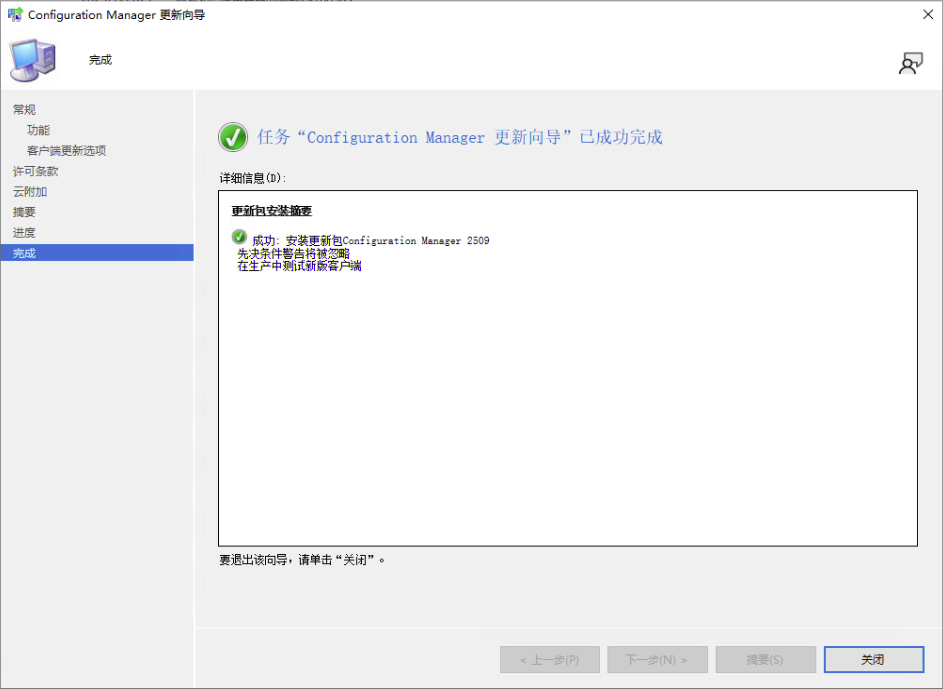Click the 更新包安装摘要 heading text
The image size is (943, 689).
(x=272, y=211)
